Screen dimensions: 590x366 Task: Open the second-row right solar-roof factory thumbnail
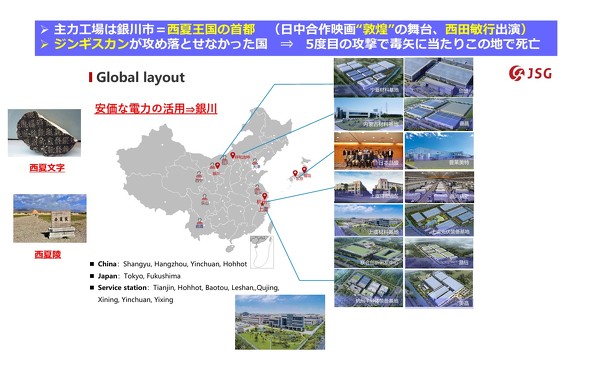click(439, 114)
